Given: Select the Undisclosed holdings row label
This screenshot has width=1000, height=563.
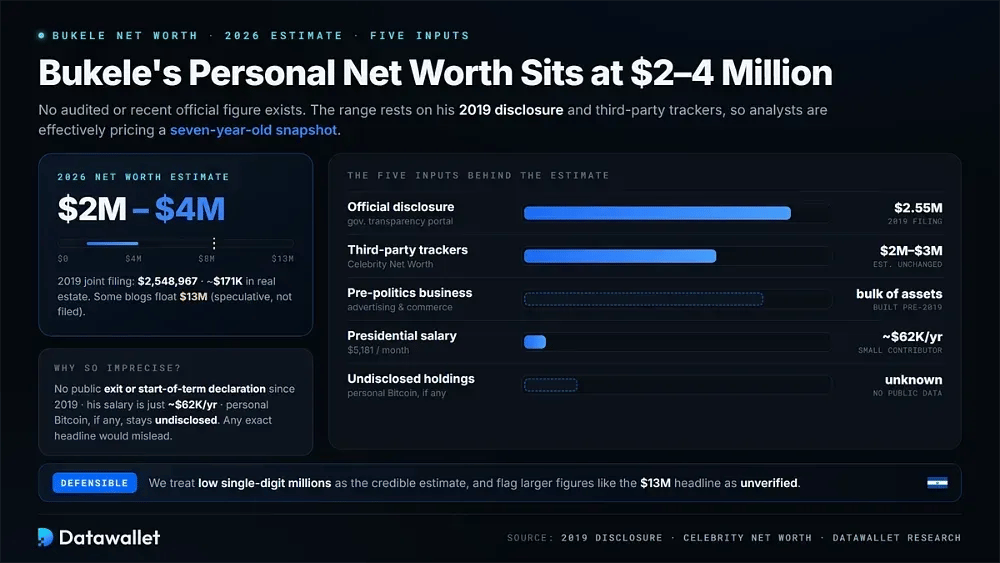Looking at the screenshot, I should pos(411,379).
